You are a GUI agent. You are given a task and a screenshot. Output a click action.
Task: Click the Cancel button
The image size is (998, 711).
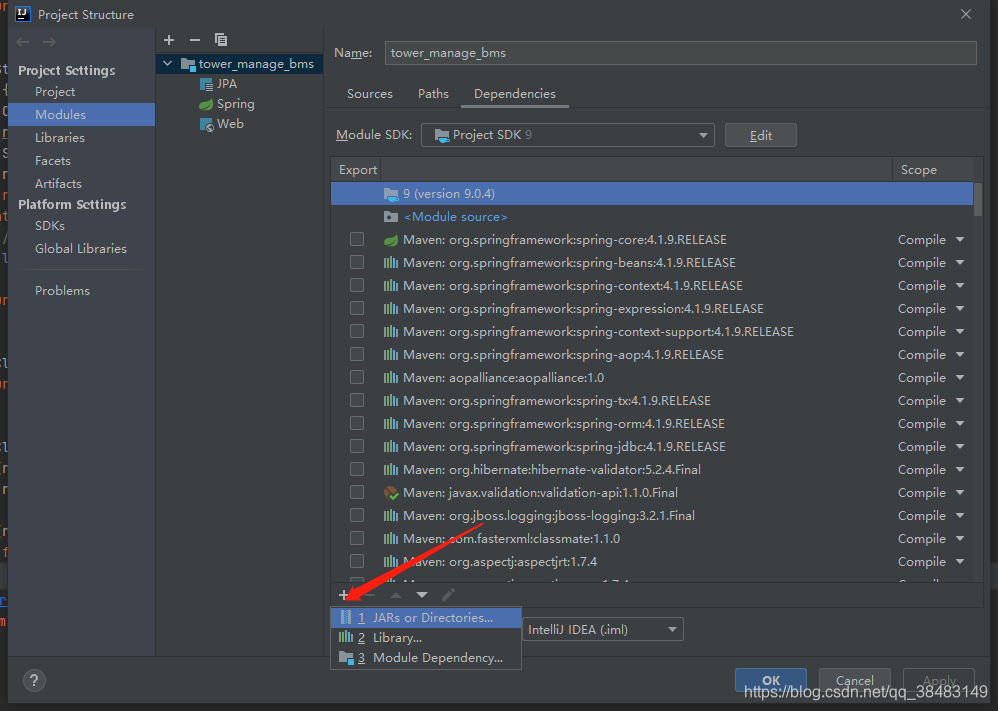pos(854,680)
